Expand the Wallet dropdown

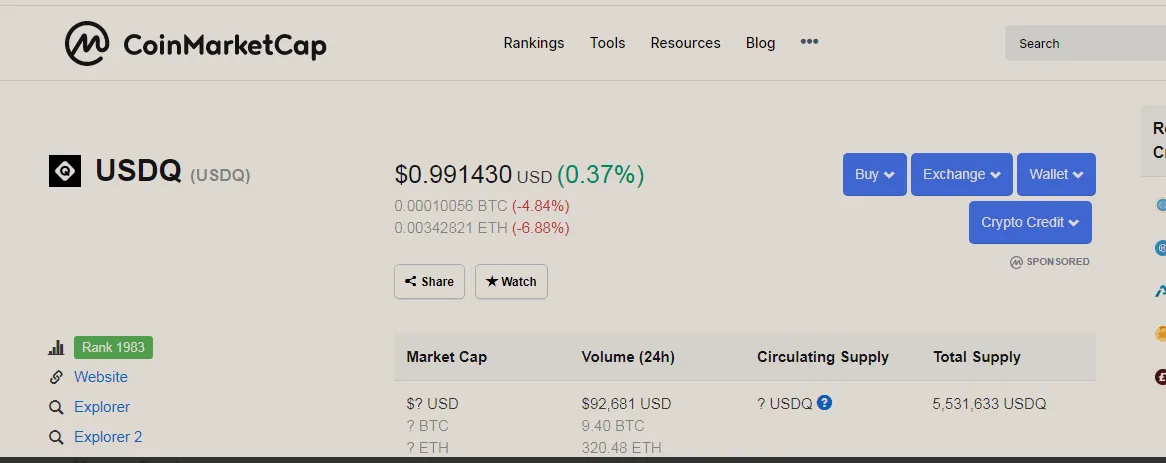pyautogui.click(x=1056, y=175)
